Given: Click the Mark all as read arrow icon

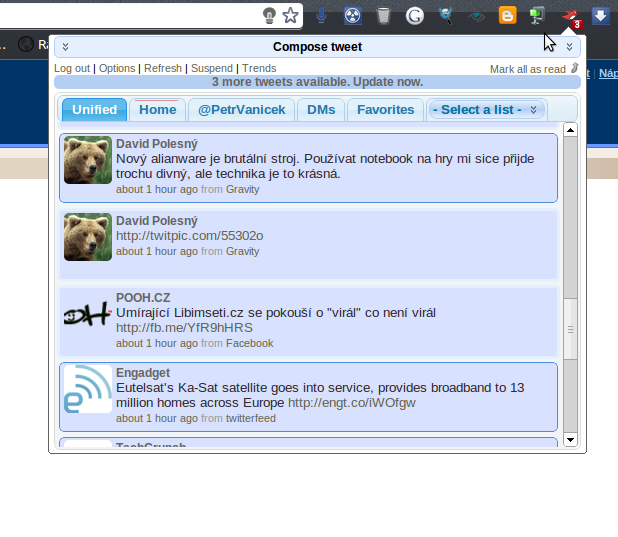Looking at the screenshot, I should pos(575,68).
